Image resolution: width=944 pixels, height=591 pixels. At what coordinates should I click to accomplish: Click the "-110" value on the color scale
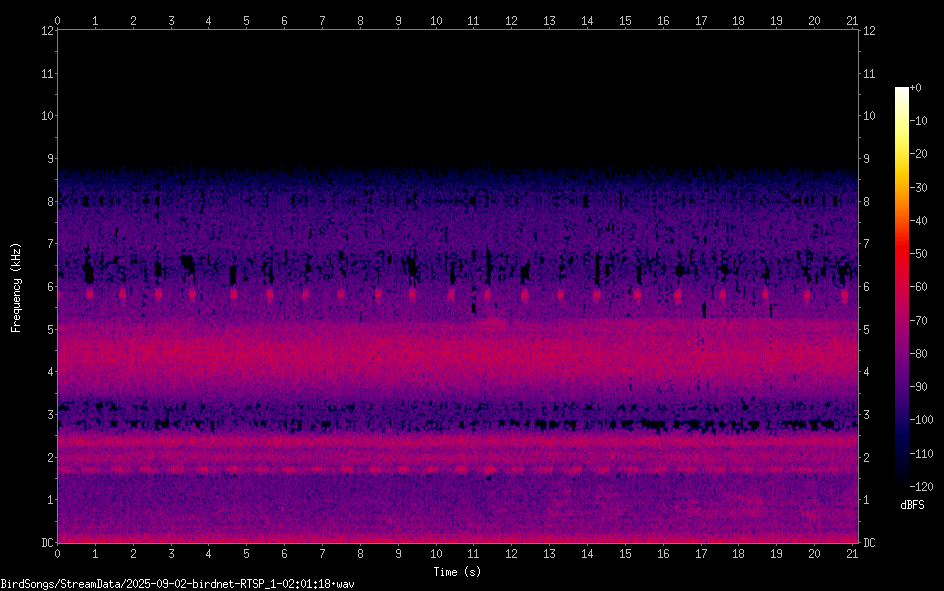pyautogui.click(x=922, y=454)
